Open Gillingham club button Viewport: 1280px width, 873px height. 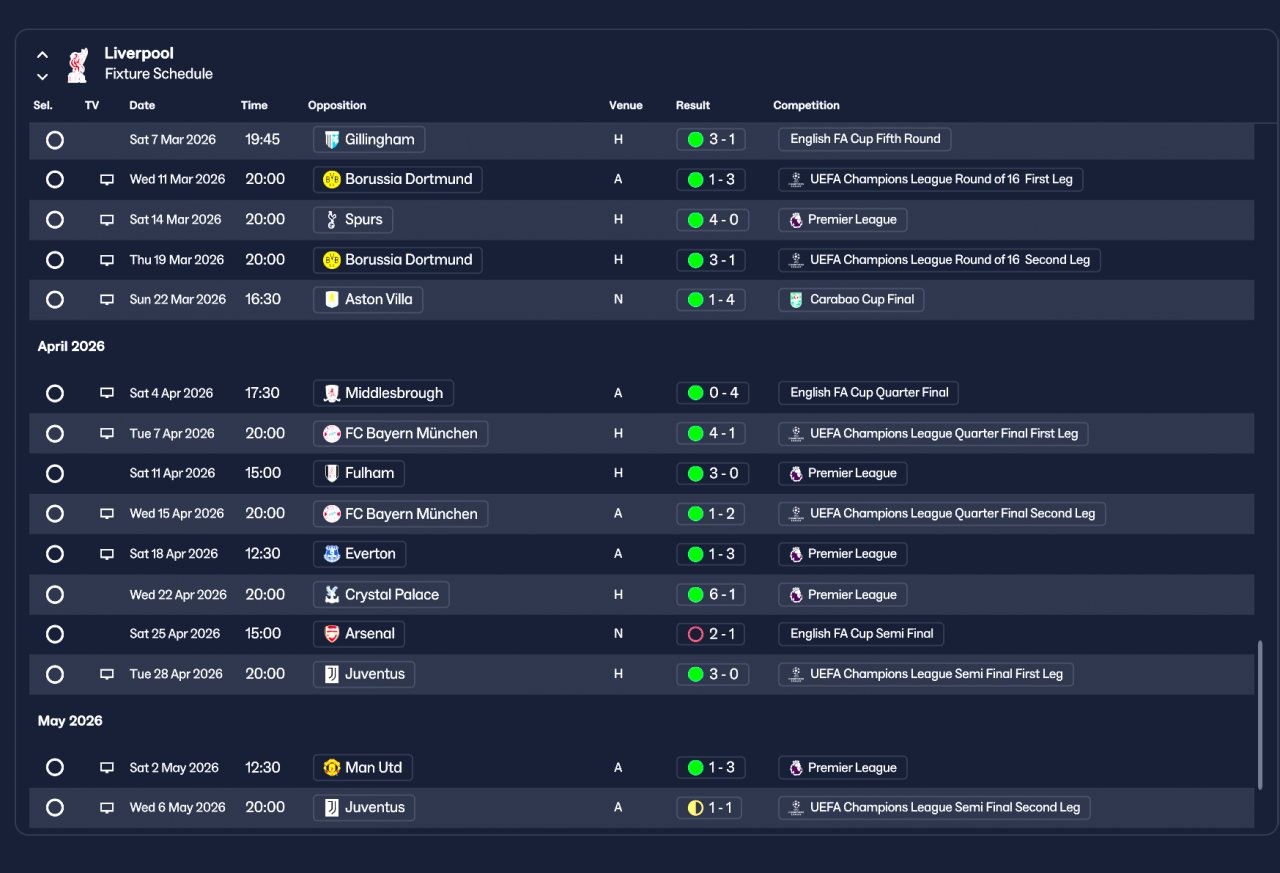click(370, 139)
